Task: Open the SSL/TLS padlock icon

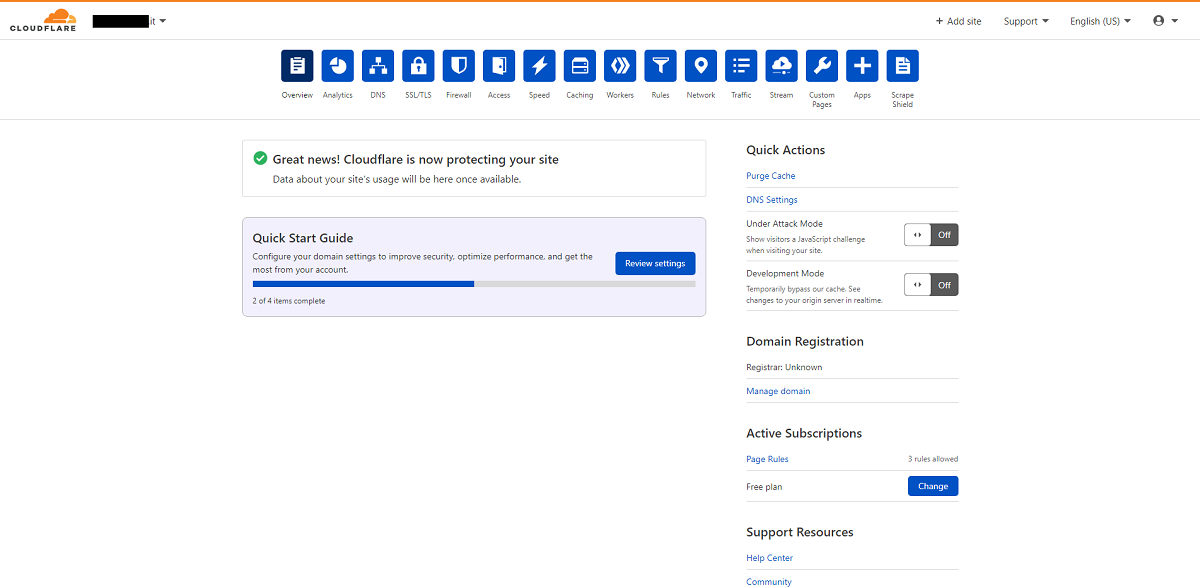Action: [x=418, y=66]
